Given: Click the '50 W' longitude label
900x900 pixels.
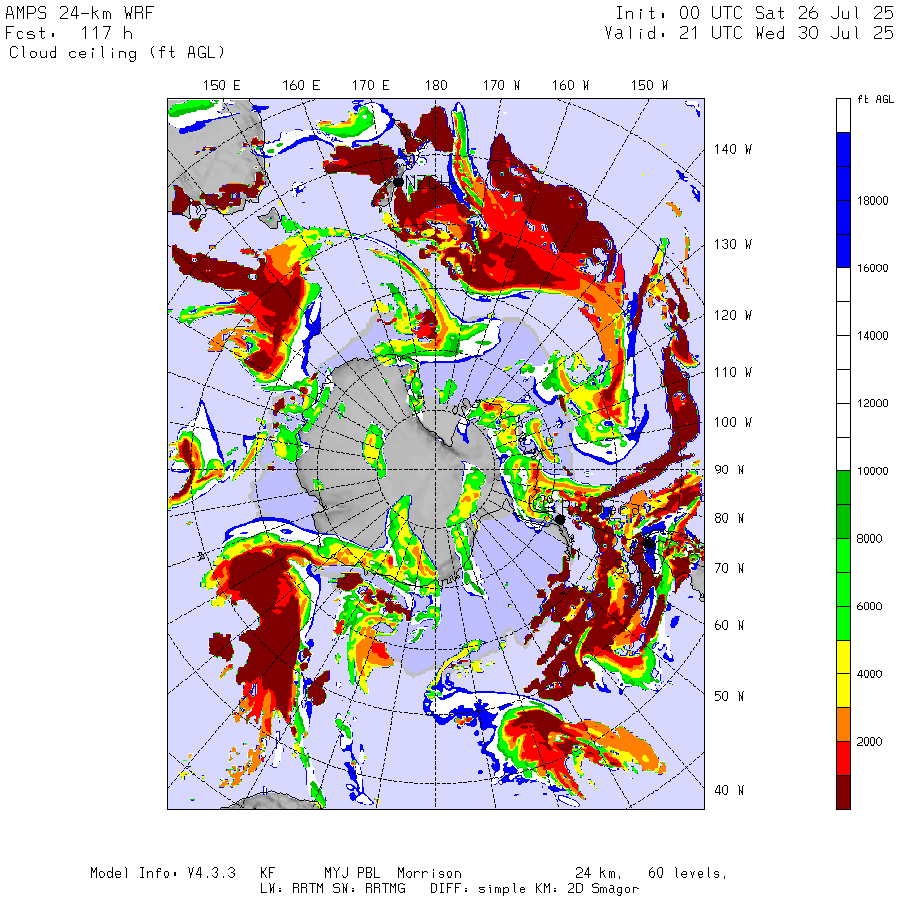Looking at the screenshot, I should tap(729, 696).
